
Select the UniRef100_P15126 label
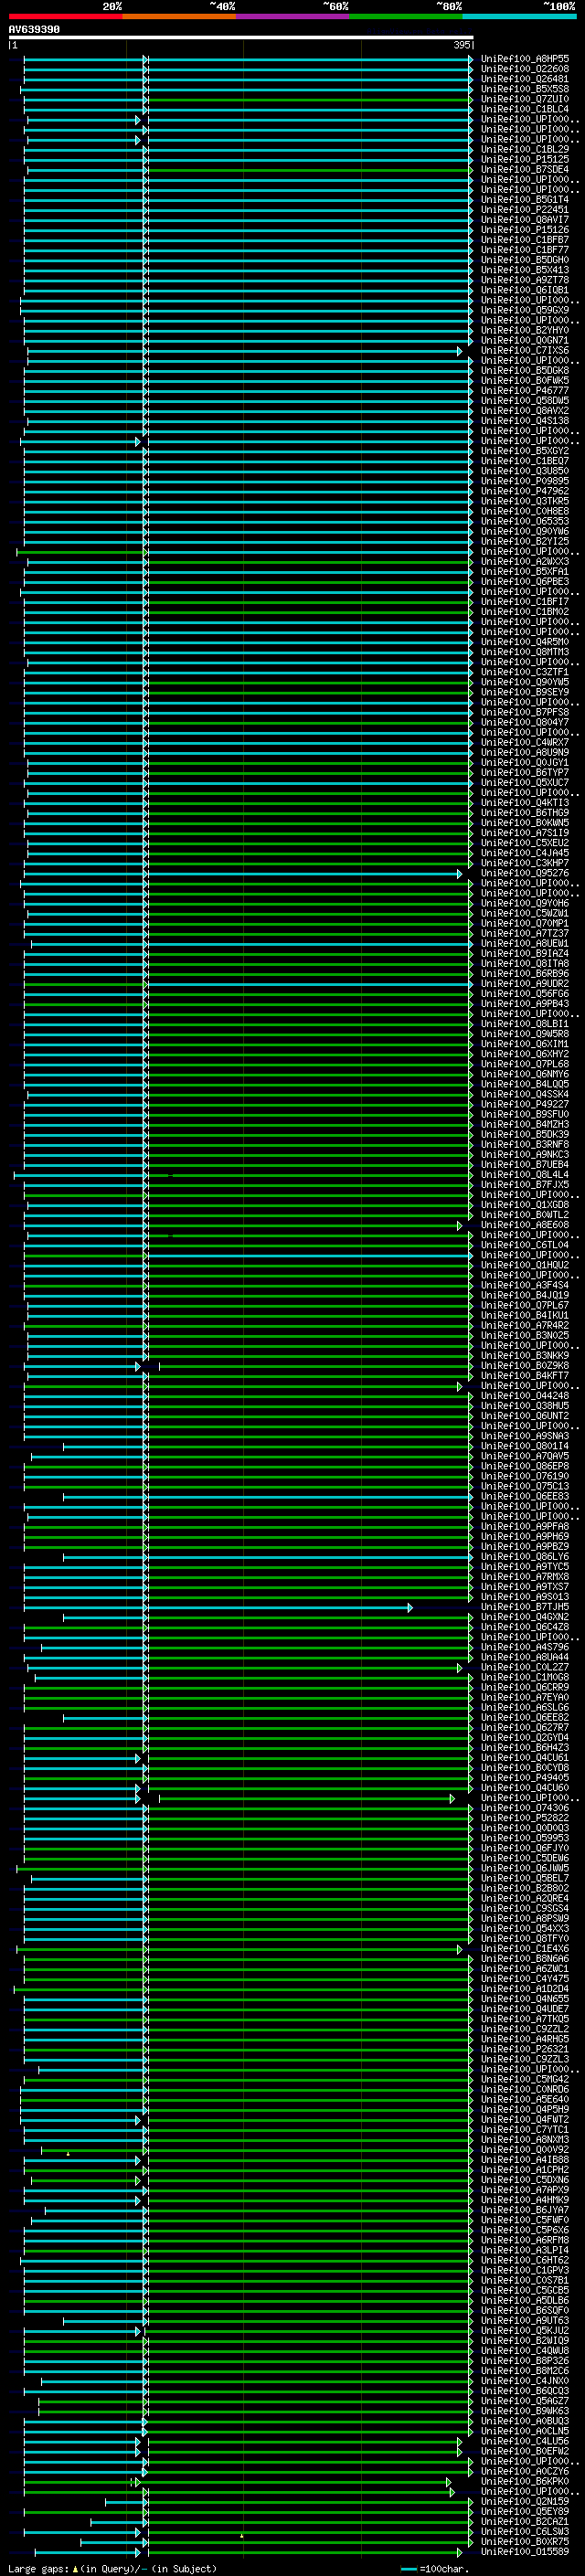click(525, 230)
